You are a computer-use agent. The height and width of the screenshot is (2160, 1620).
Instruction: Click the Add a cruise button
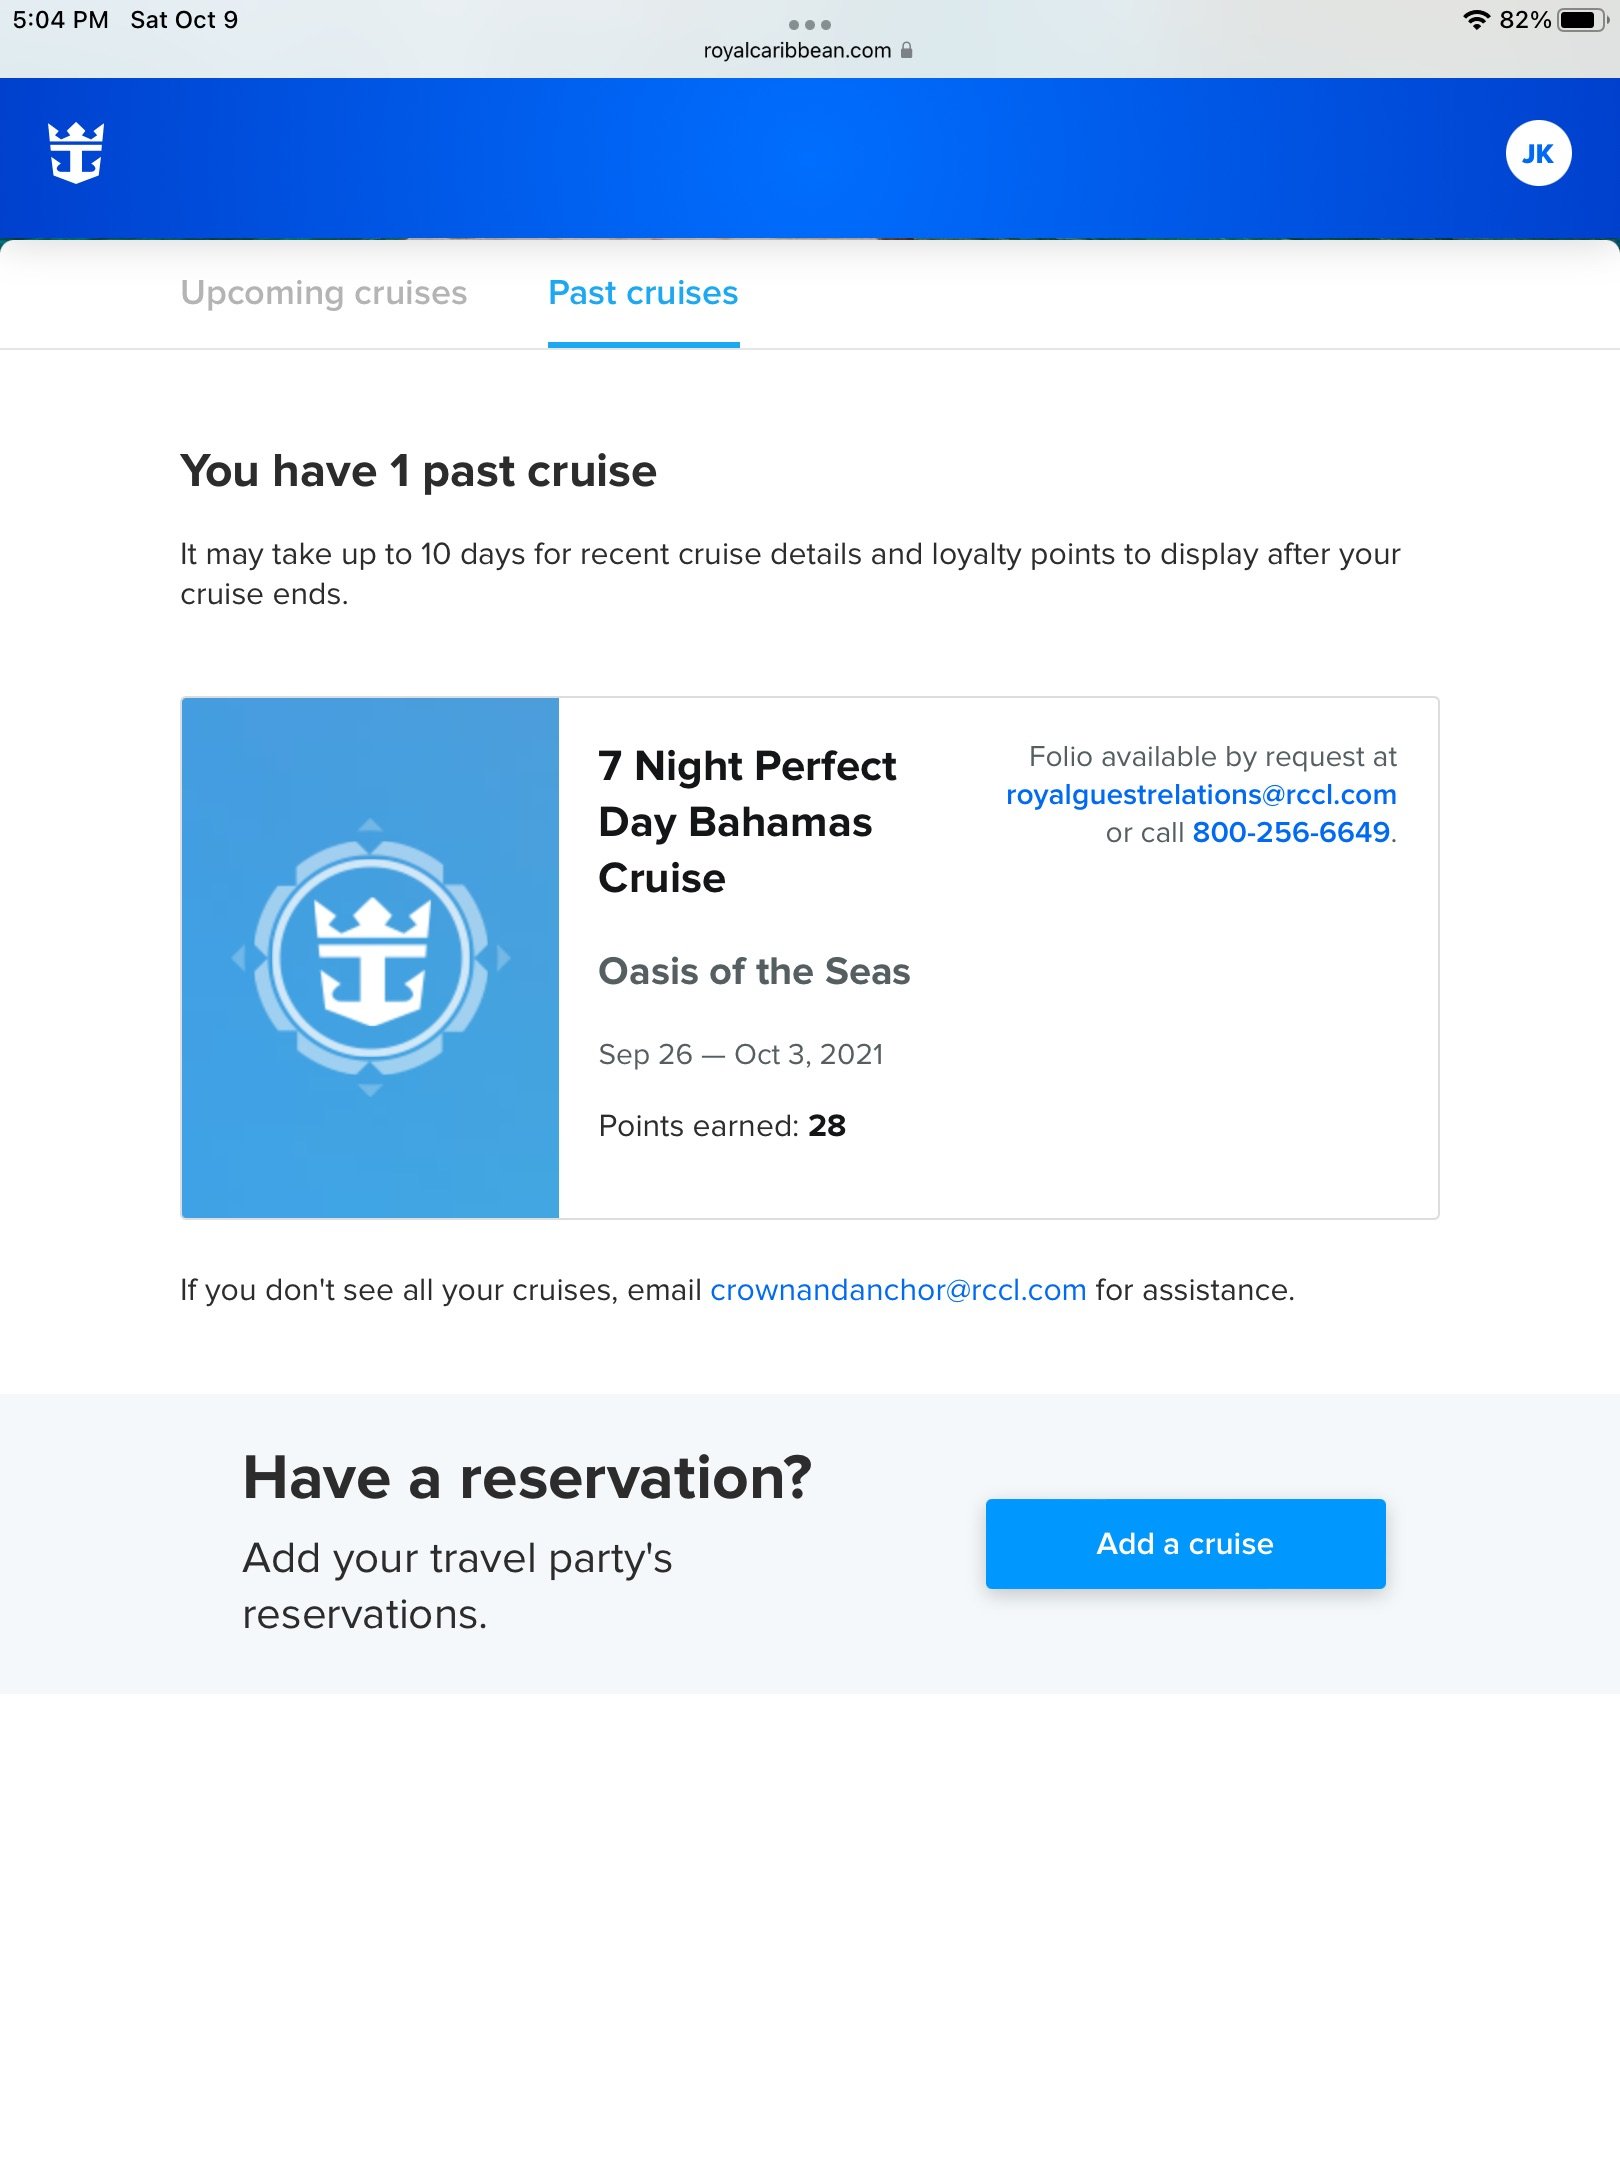(1186, 1543)
